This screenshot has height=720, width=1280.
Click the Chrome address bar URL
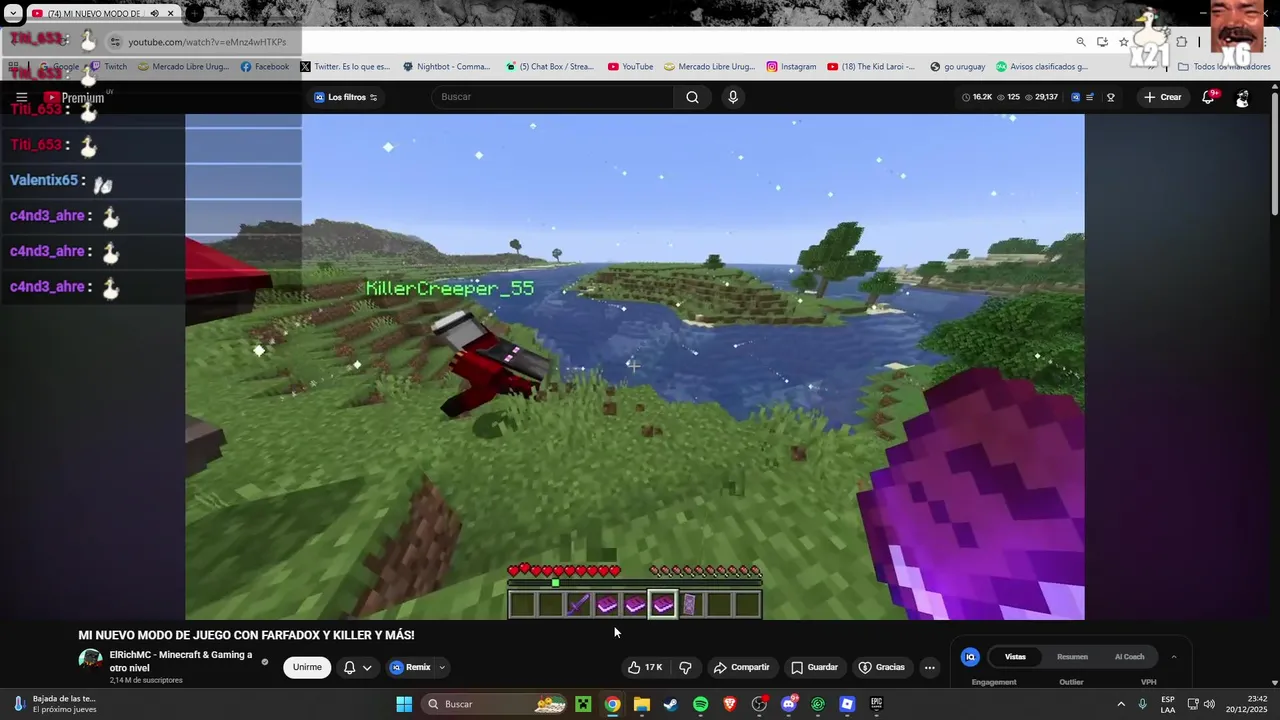207,42
